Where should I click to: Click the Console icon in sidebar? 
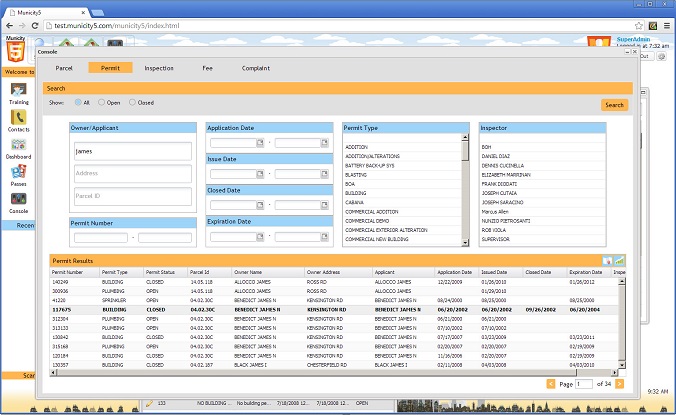point(18,199)
